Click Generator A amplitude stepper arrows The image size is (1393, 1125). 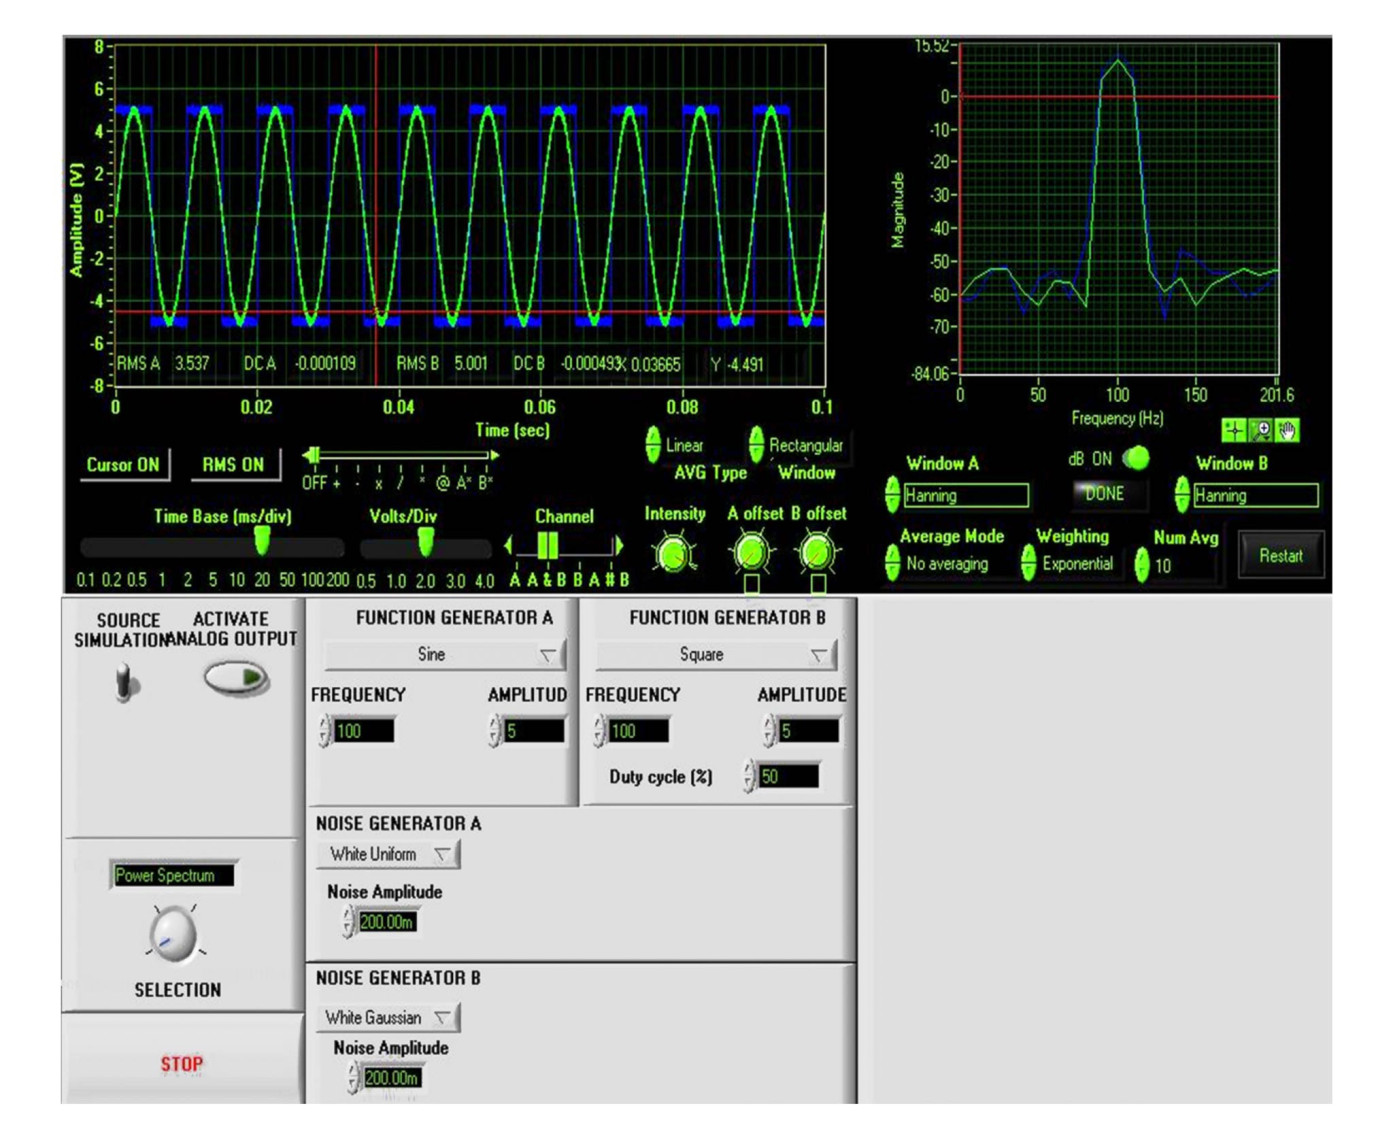[495, 731]
